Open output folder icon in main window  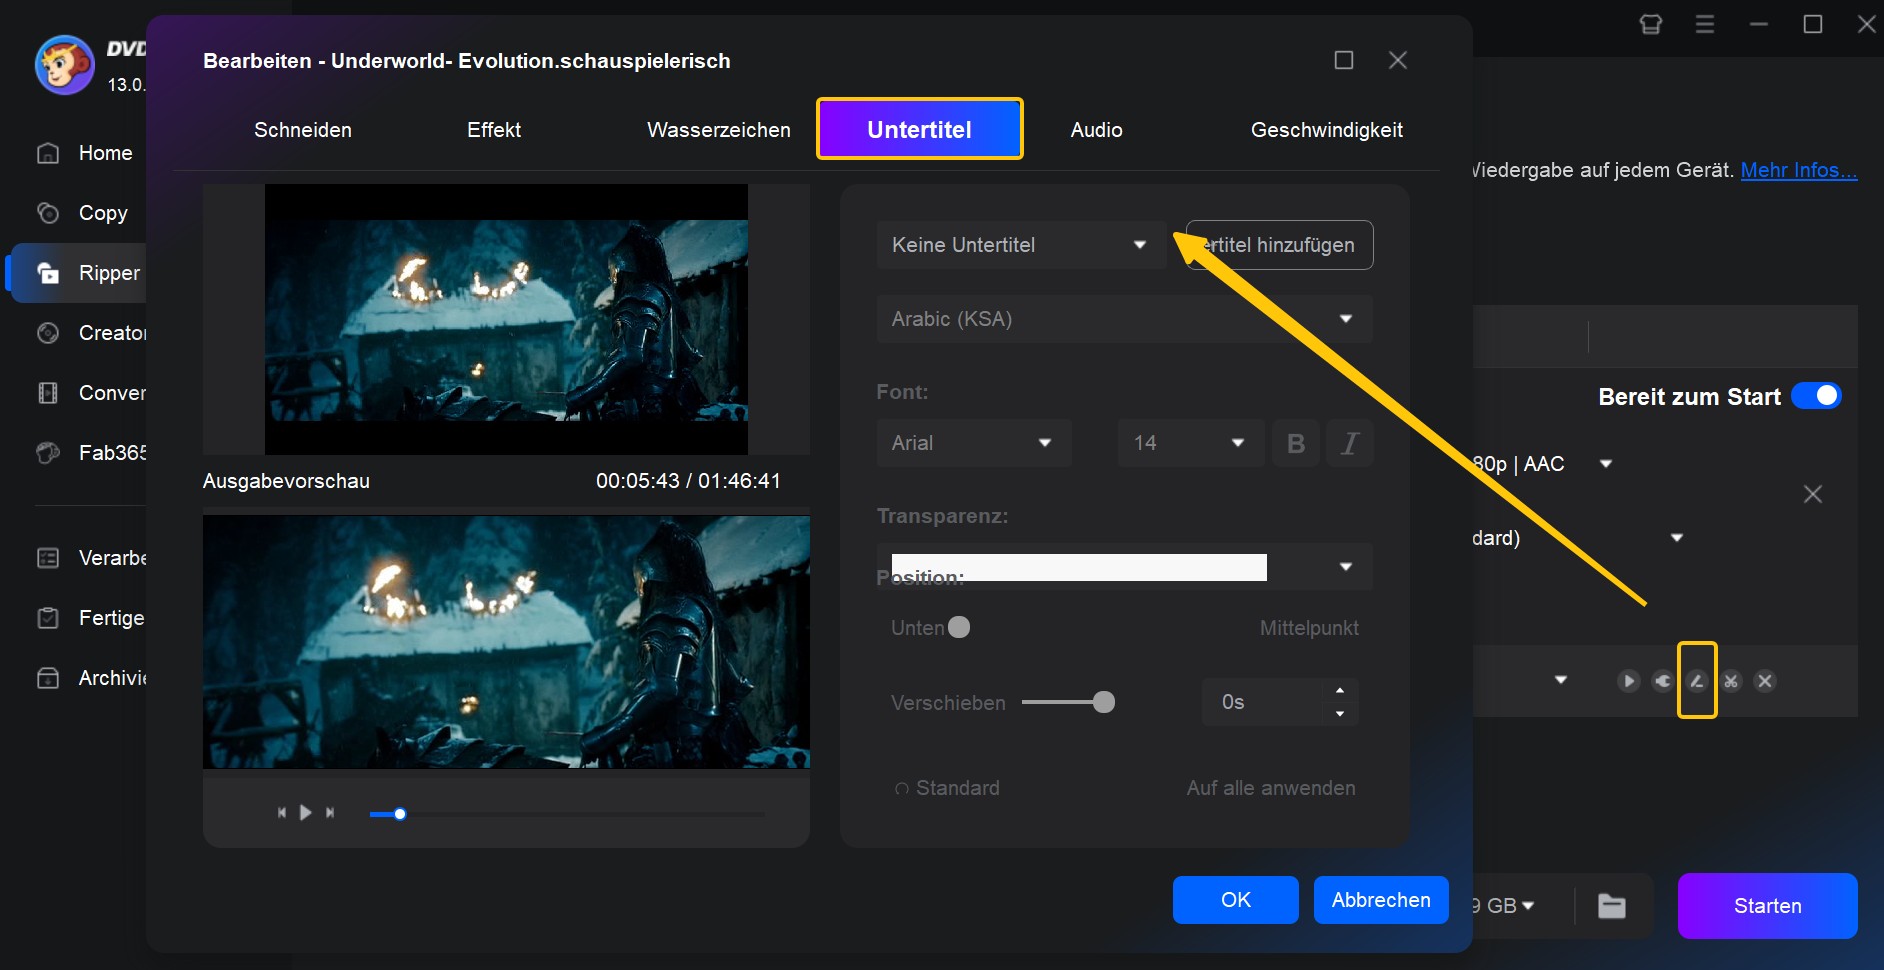click(x=1612, y=906)
